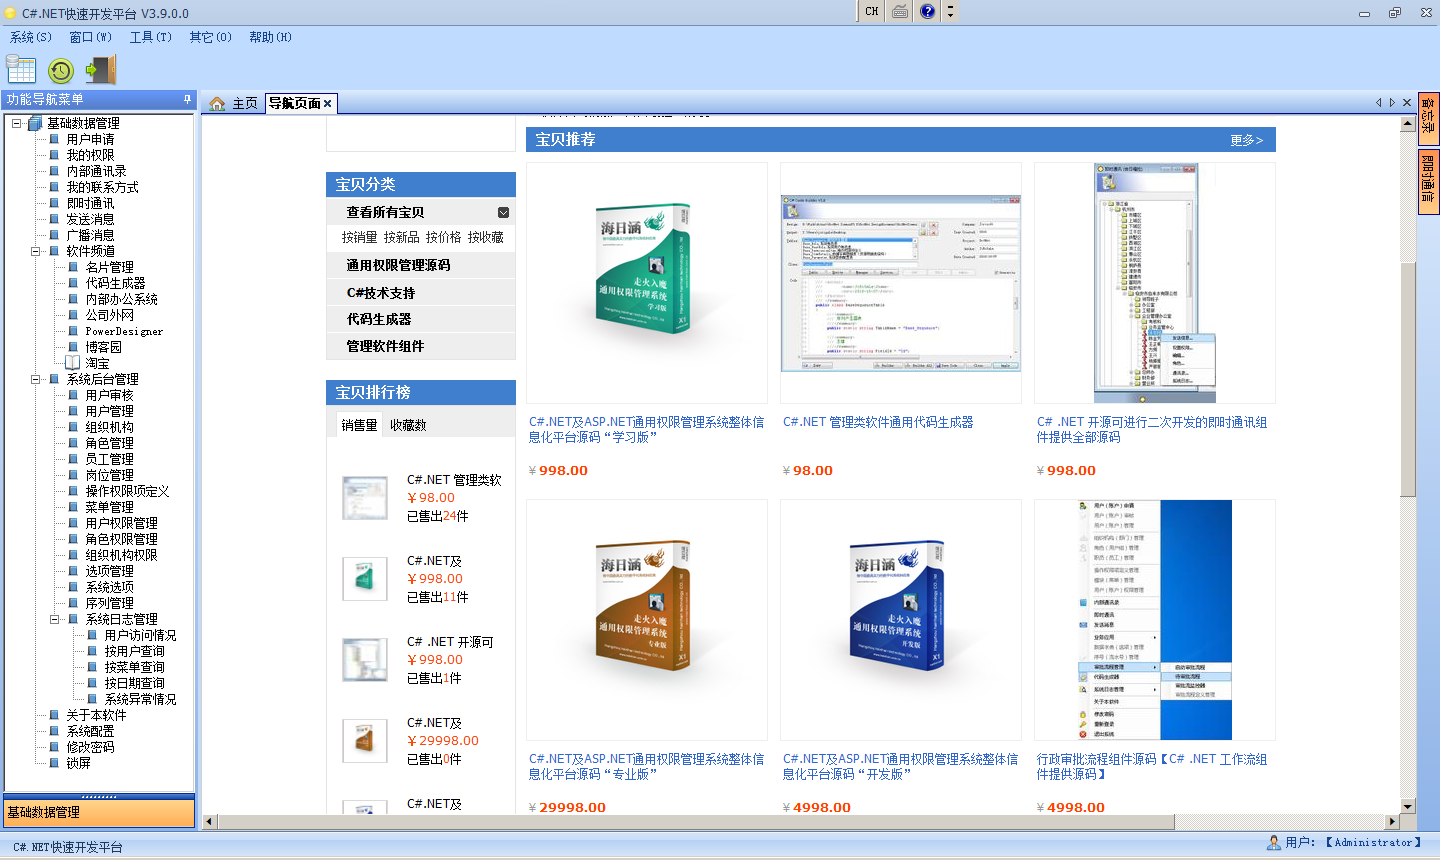Click the green clock history toolbar icon
Image resolution: width=1440 pixels, height=860 pixels.
pos(61,70)
